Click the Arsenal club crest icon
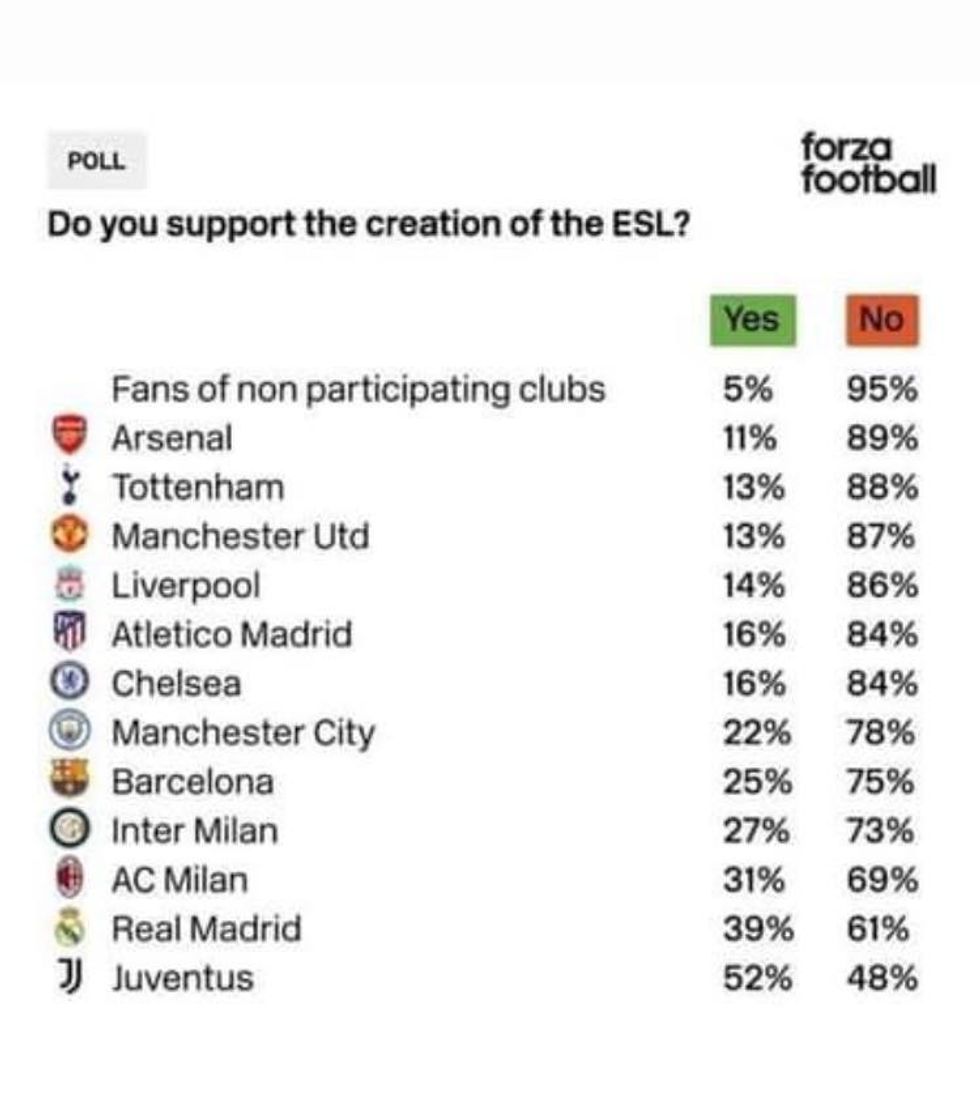Image resolution: width=980 pixels, height=1116 pixels. coord(69,437)
